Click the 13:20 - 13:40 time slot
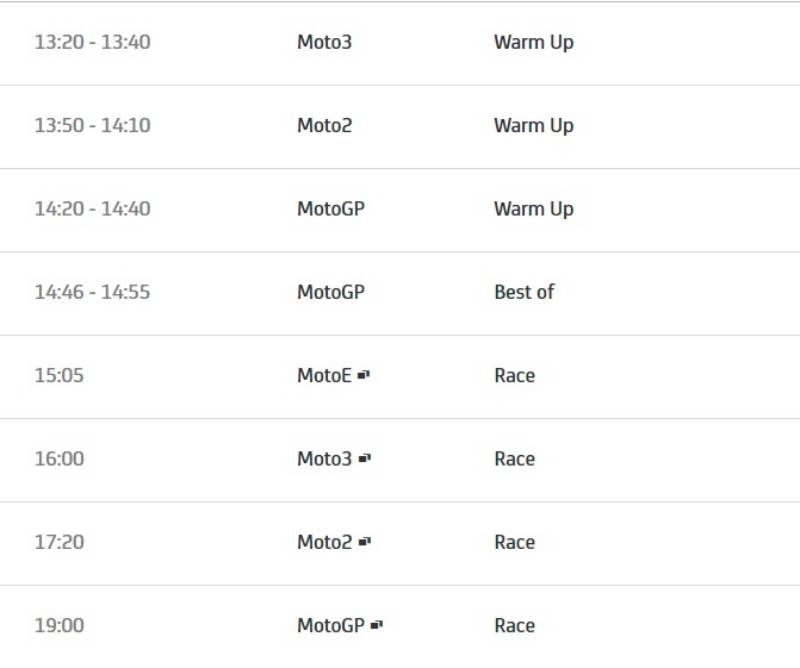The height and width of the screenshot is (668, 800). (92, 43)
